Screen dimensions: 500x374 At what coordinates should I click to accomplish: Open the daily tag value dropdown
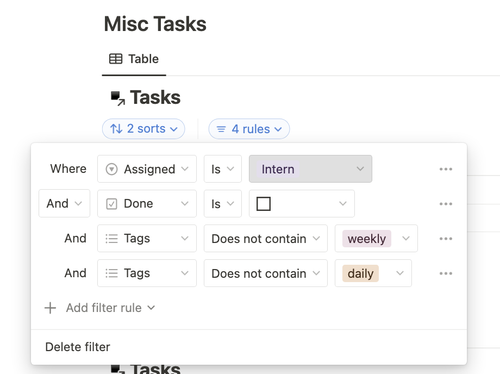pos(373,273)
